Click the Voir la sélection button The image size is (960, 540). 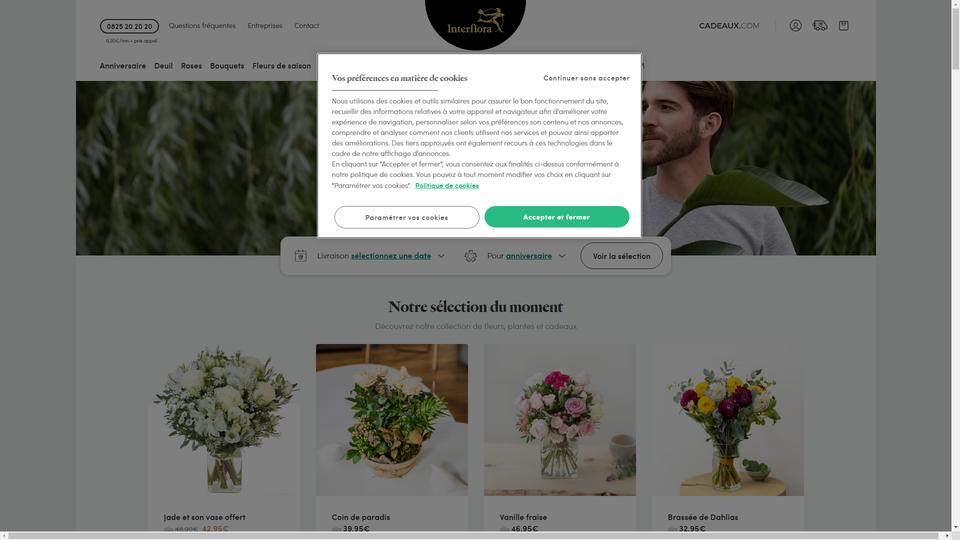621,256
